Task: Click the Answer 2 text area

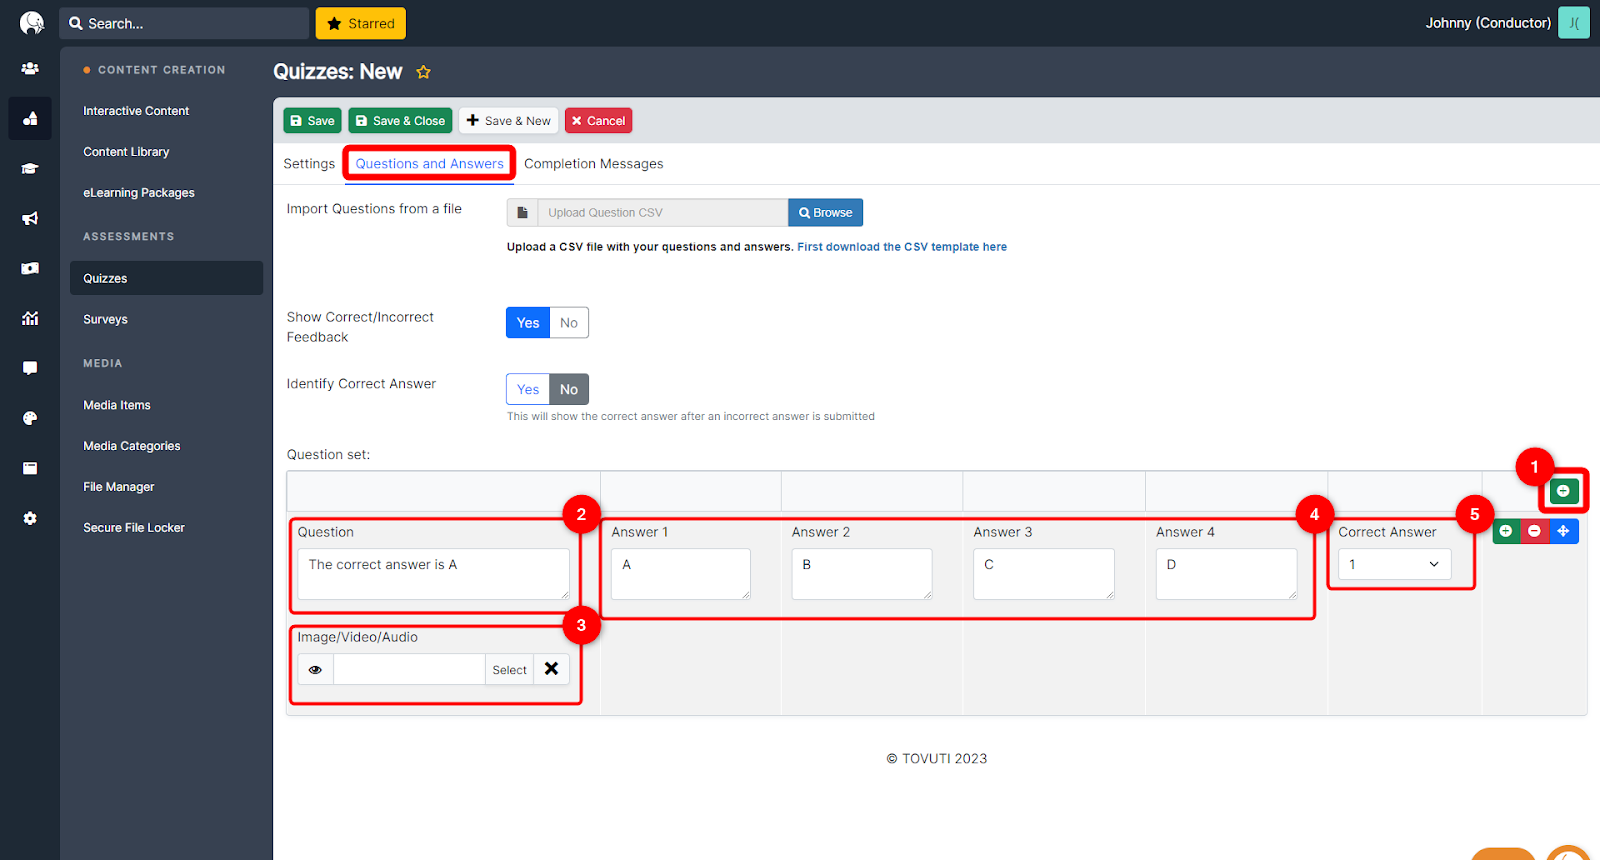Action: coord(862,574)
